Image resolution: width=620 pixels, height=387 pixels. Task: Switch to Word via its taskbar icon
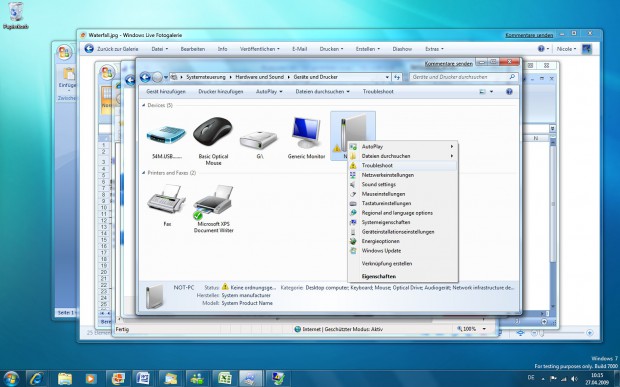143,378
